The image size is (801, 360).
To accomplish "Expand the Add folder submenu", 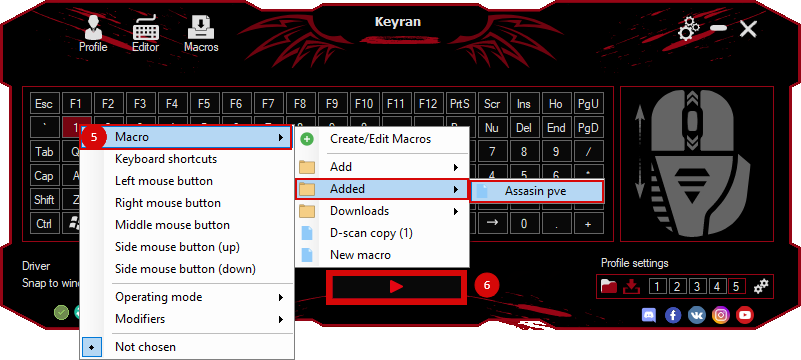I will coord(455,167).
